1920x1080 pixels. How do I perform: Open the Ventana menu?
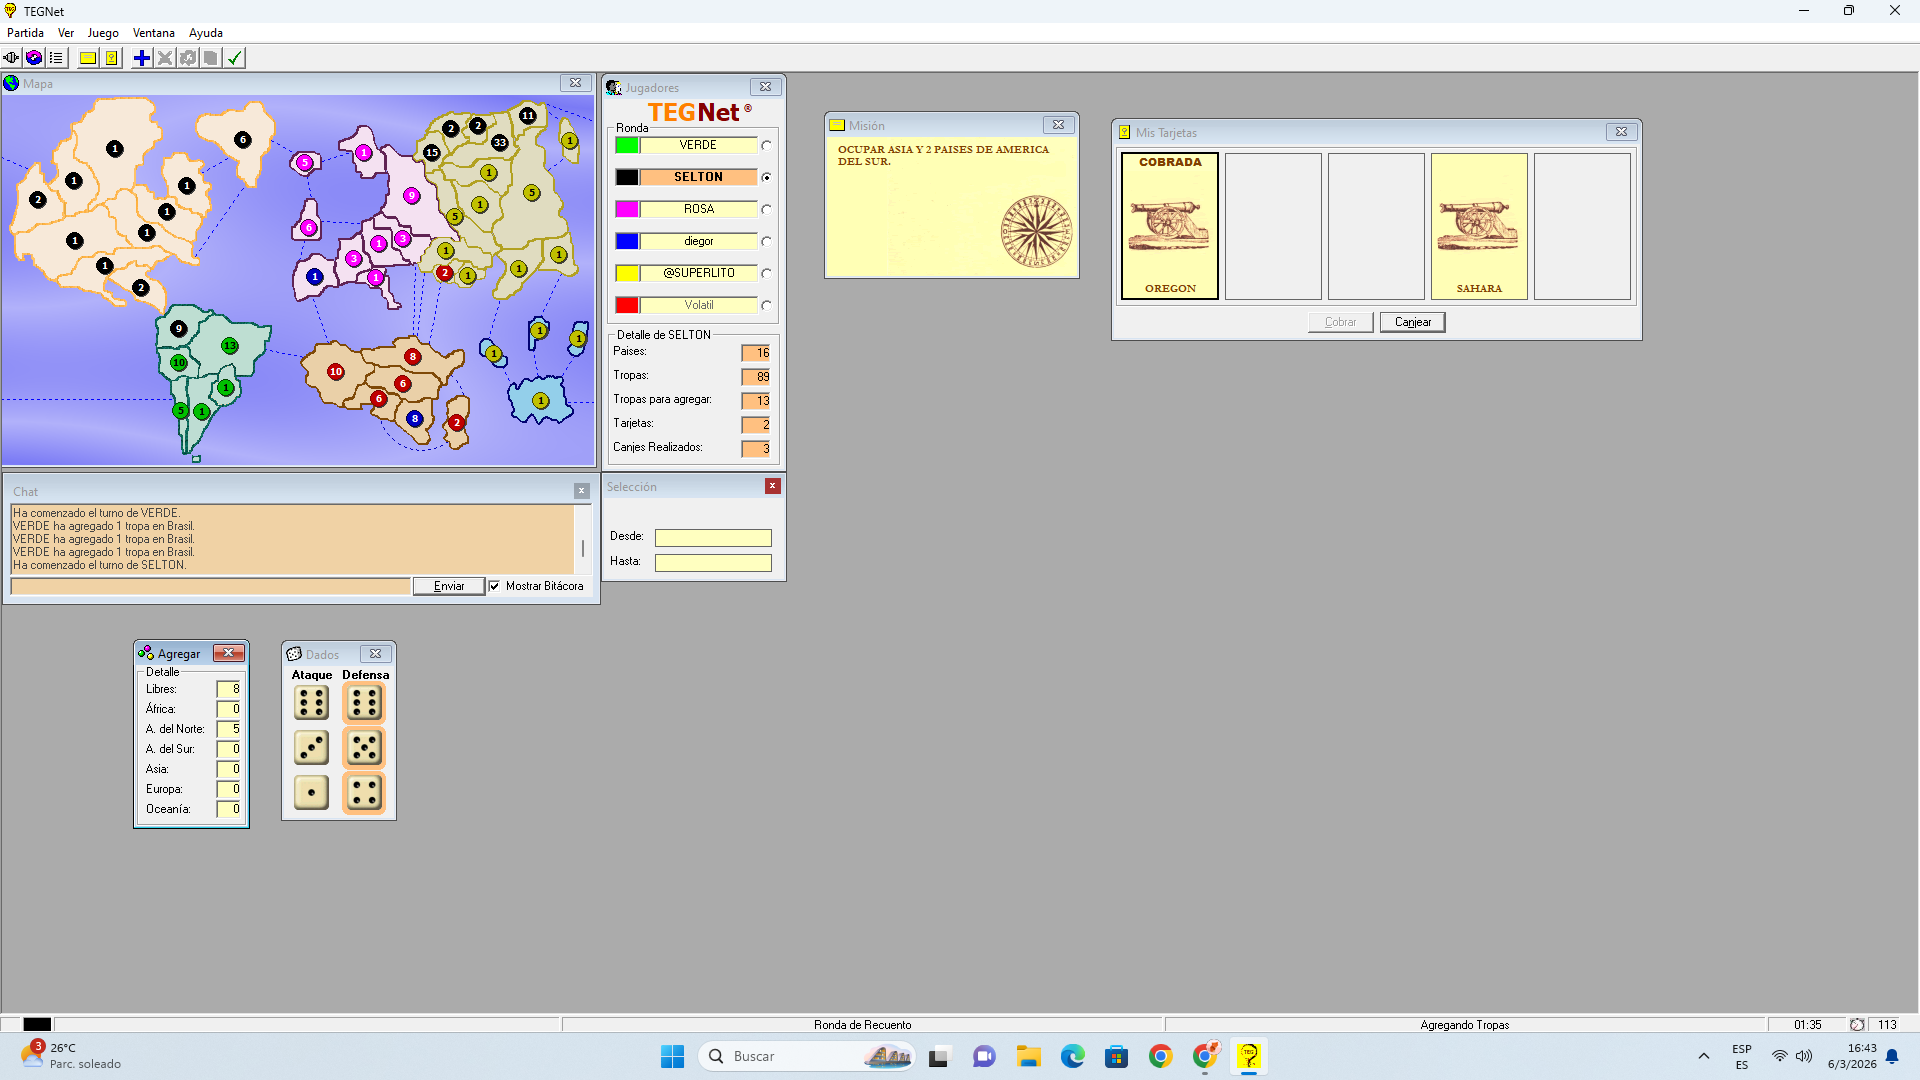tap(153, 33)
